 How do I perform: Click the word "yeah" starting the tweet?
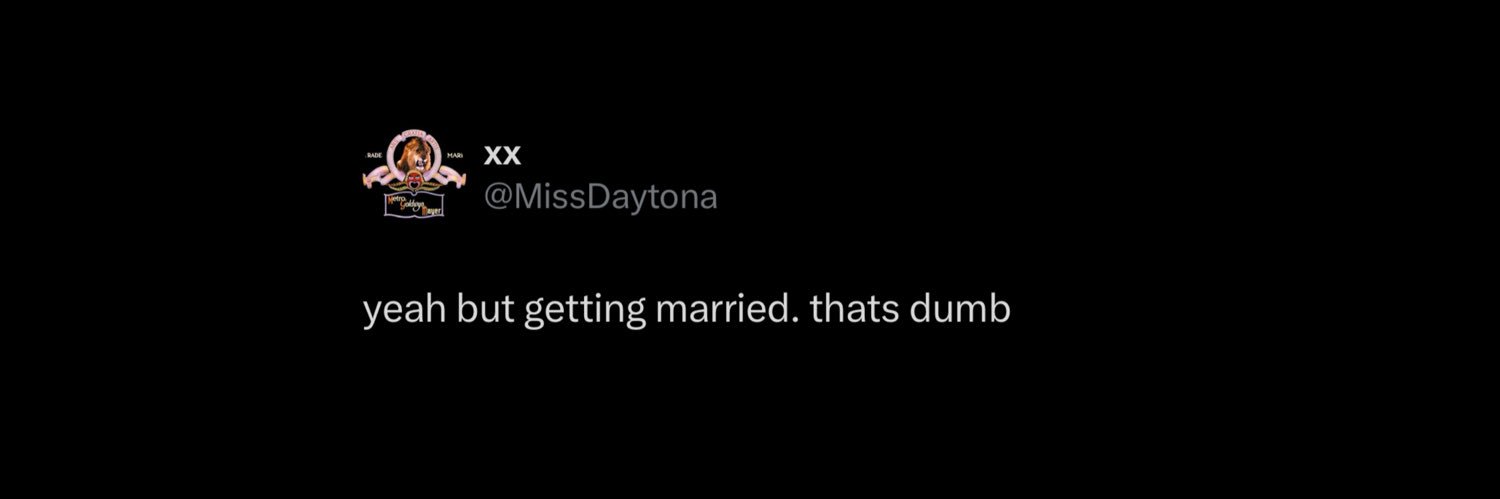coord(404,312)
